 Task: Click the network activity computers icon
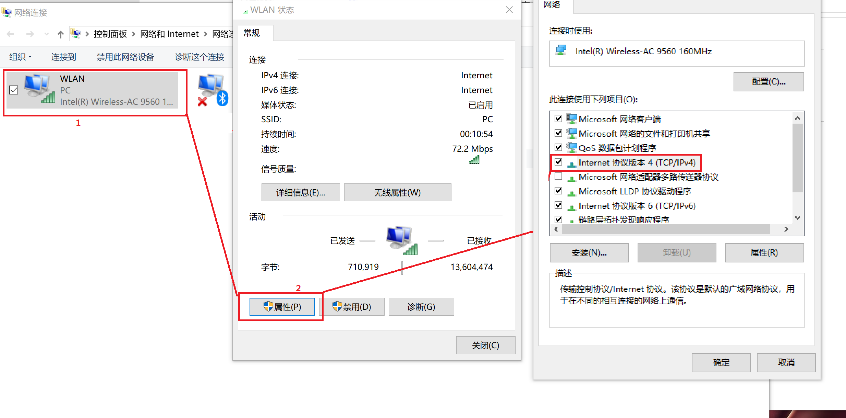coord(402,240)
